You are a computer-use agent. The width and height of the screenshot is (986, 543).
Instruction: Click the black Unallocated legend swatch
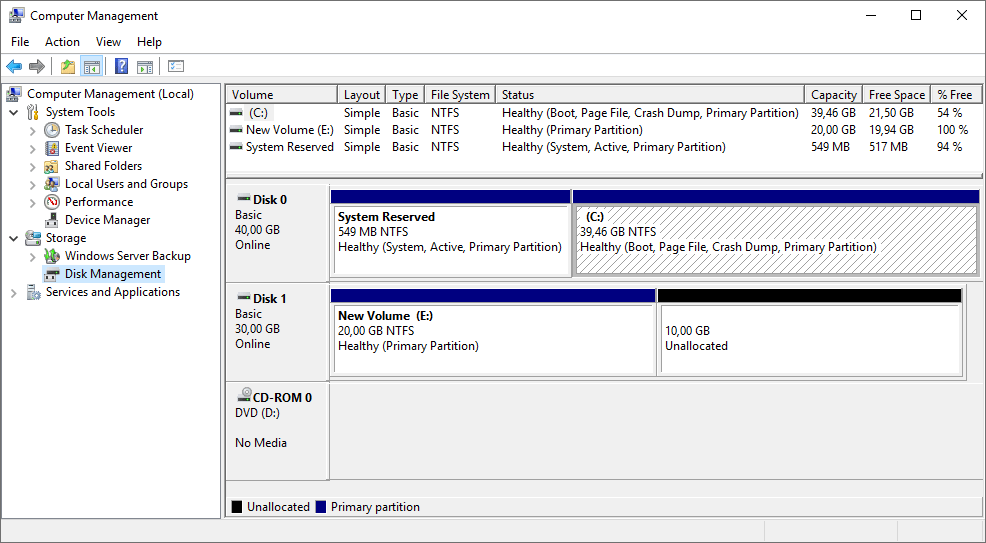point(236,507)
